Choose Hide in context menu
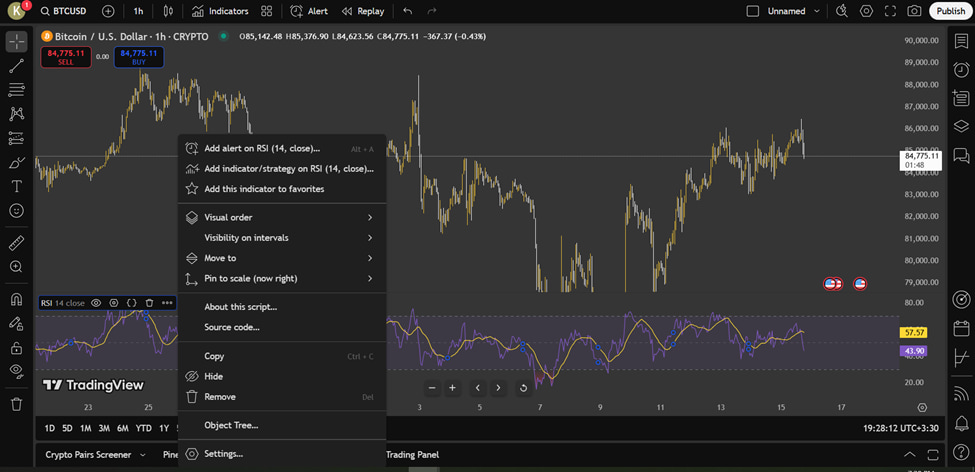The width and height of the screenshot is (975, 472). (x=282, y=376)
